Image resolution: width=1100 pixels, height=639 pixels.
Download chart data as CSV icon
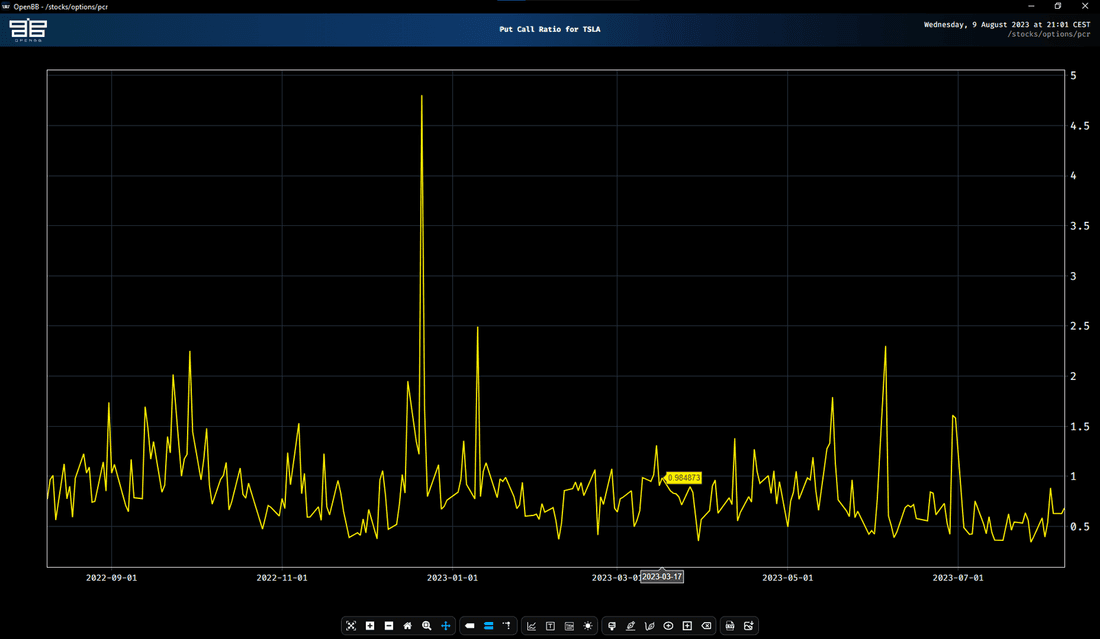point(730,626)
